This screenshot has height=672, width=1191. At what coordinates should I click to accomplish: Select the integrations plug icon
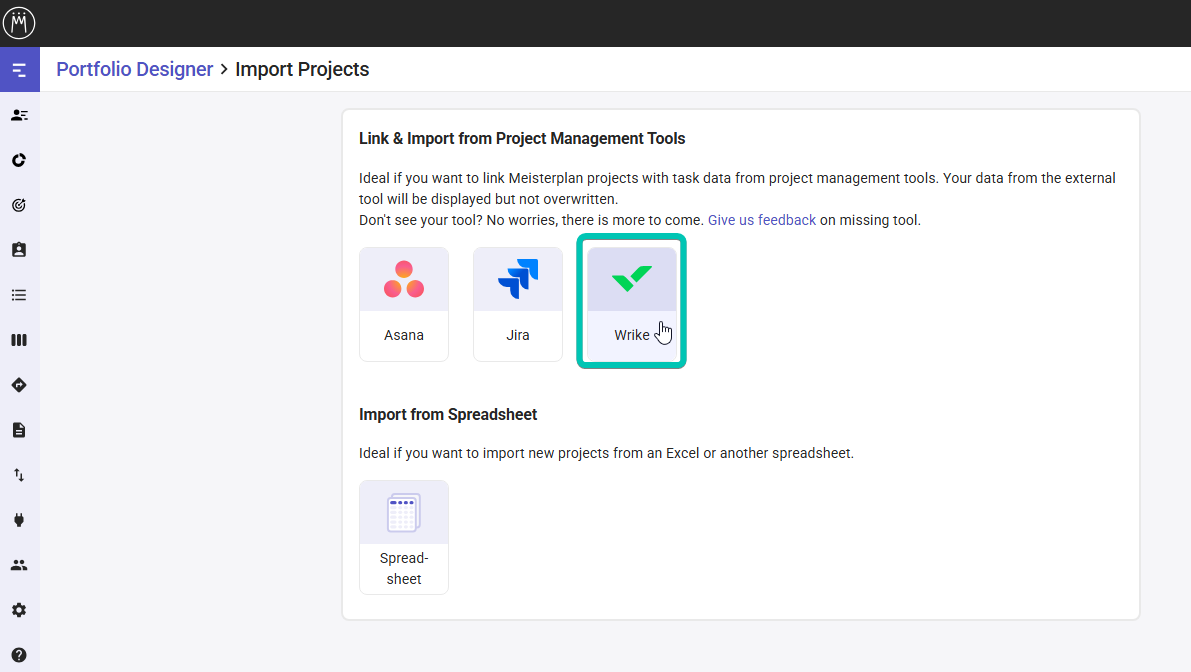click(19, 519)
